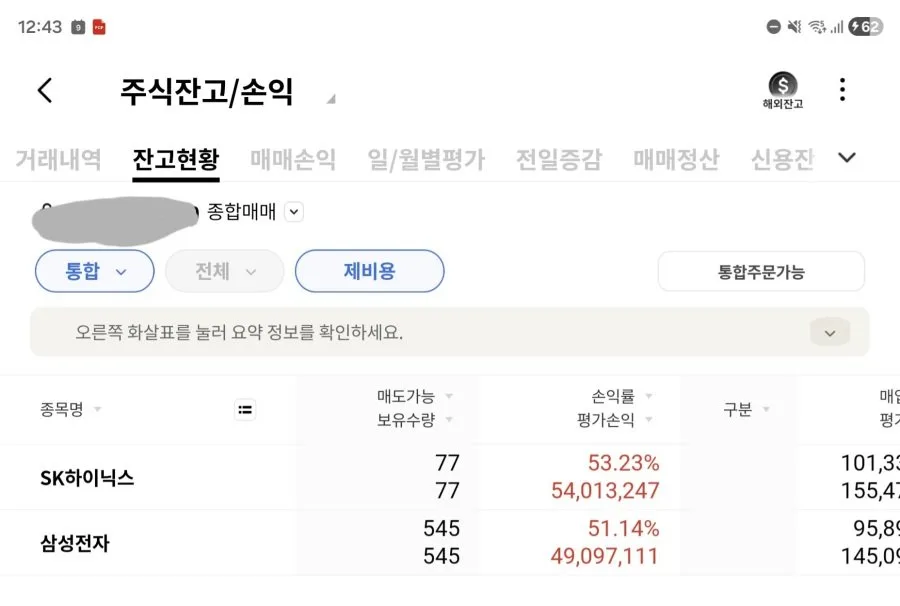Switch to the 일/월별평가 tab

click(426, 159)
